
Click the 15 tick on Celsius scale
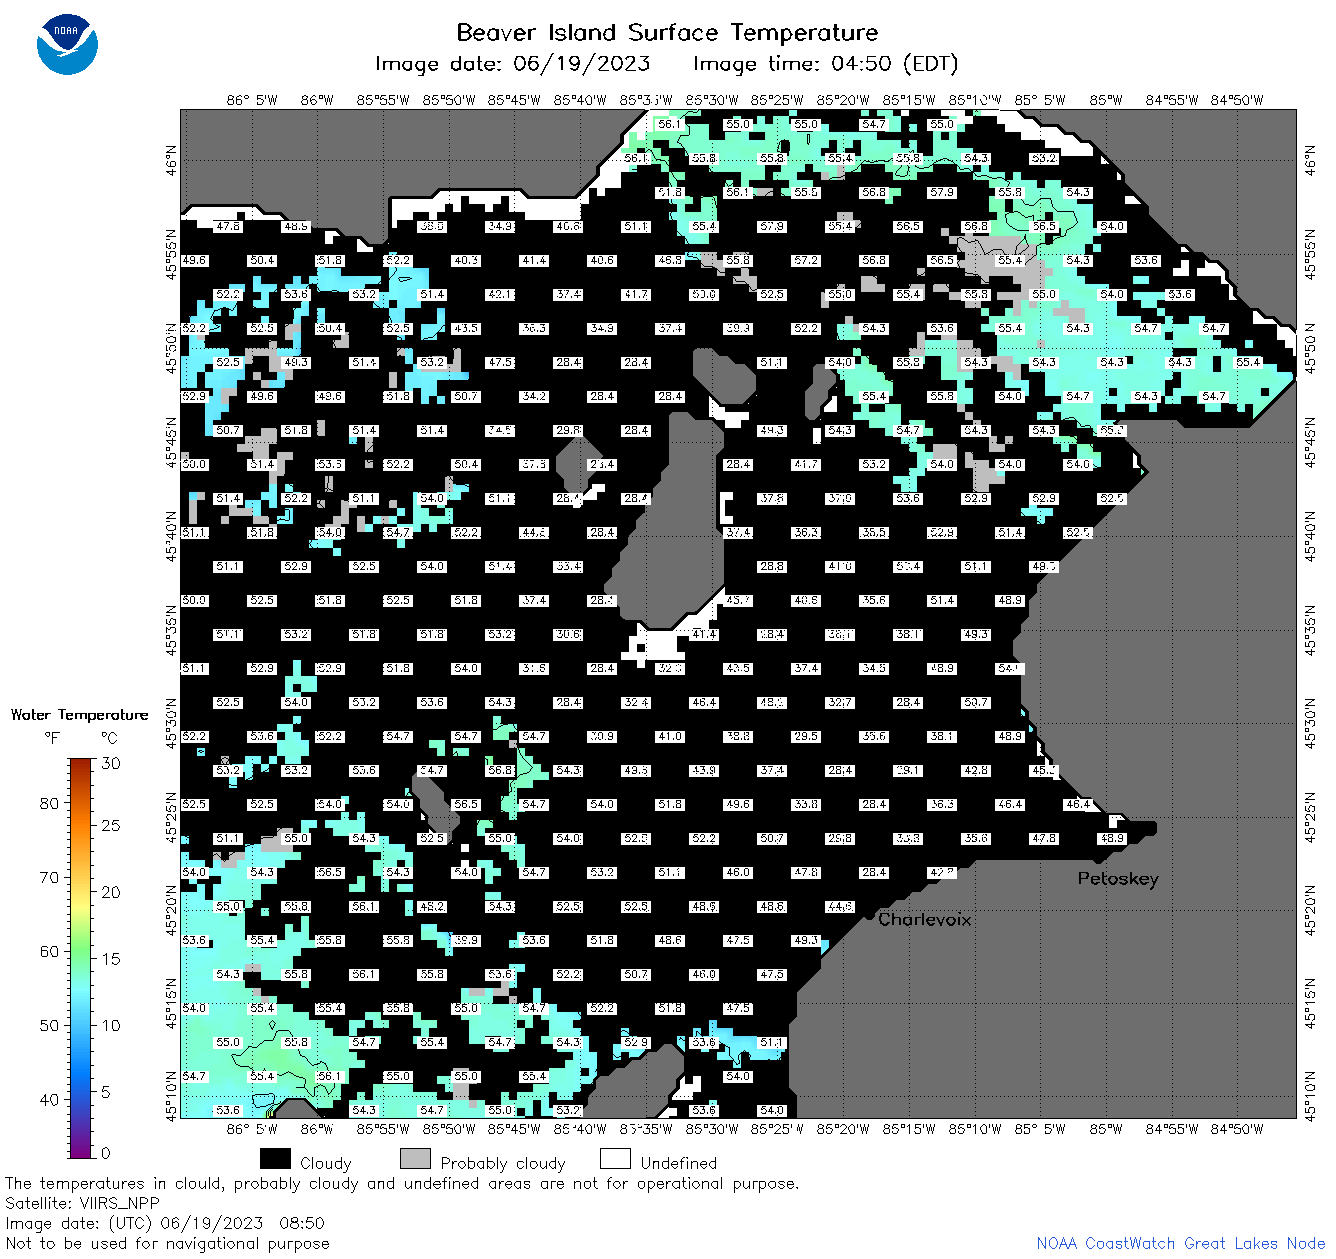tap(111, 958)
